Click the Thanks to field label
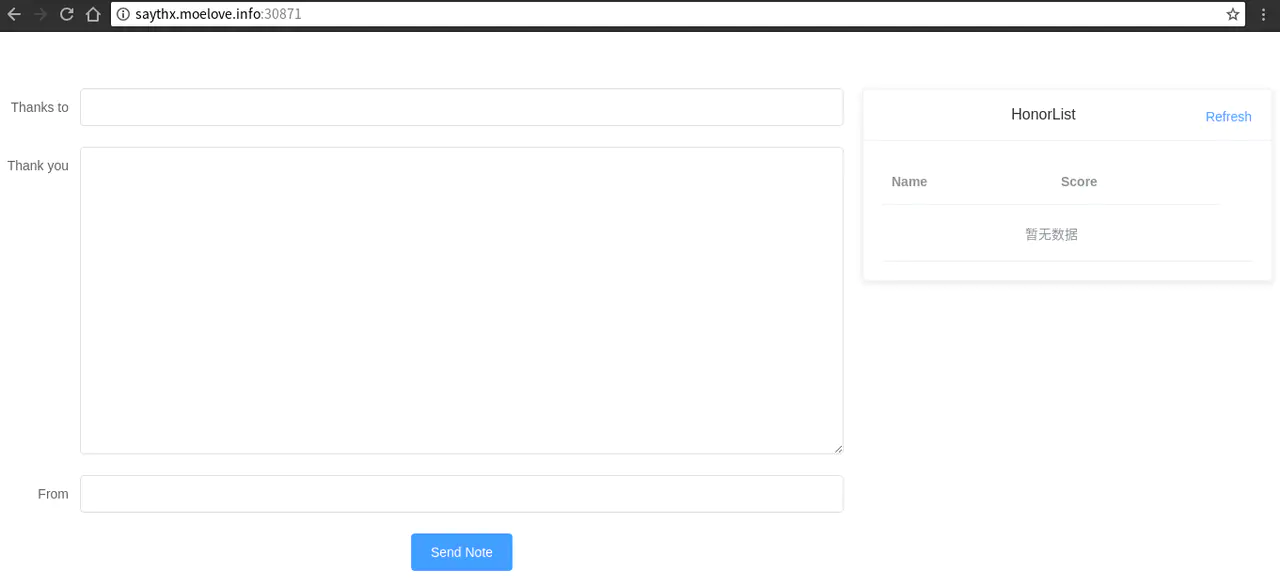The image size is (1280, 587). 40,107
